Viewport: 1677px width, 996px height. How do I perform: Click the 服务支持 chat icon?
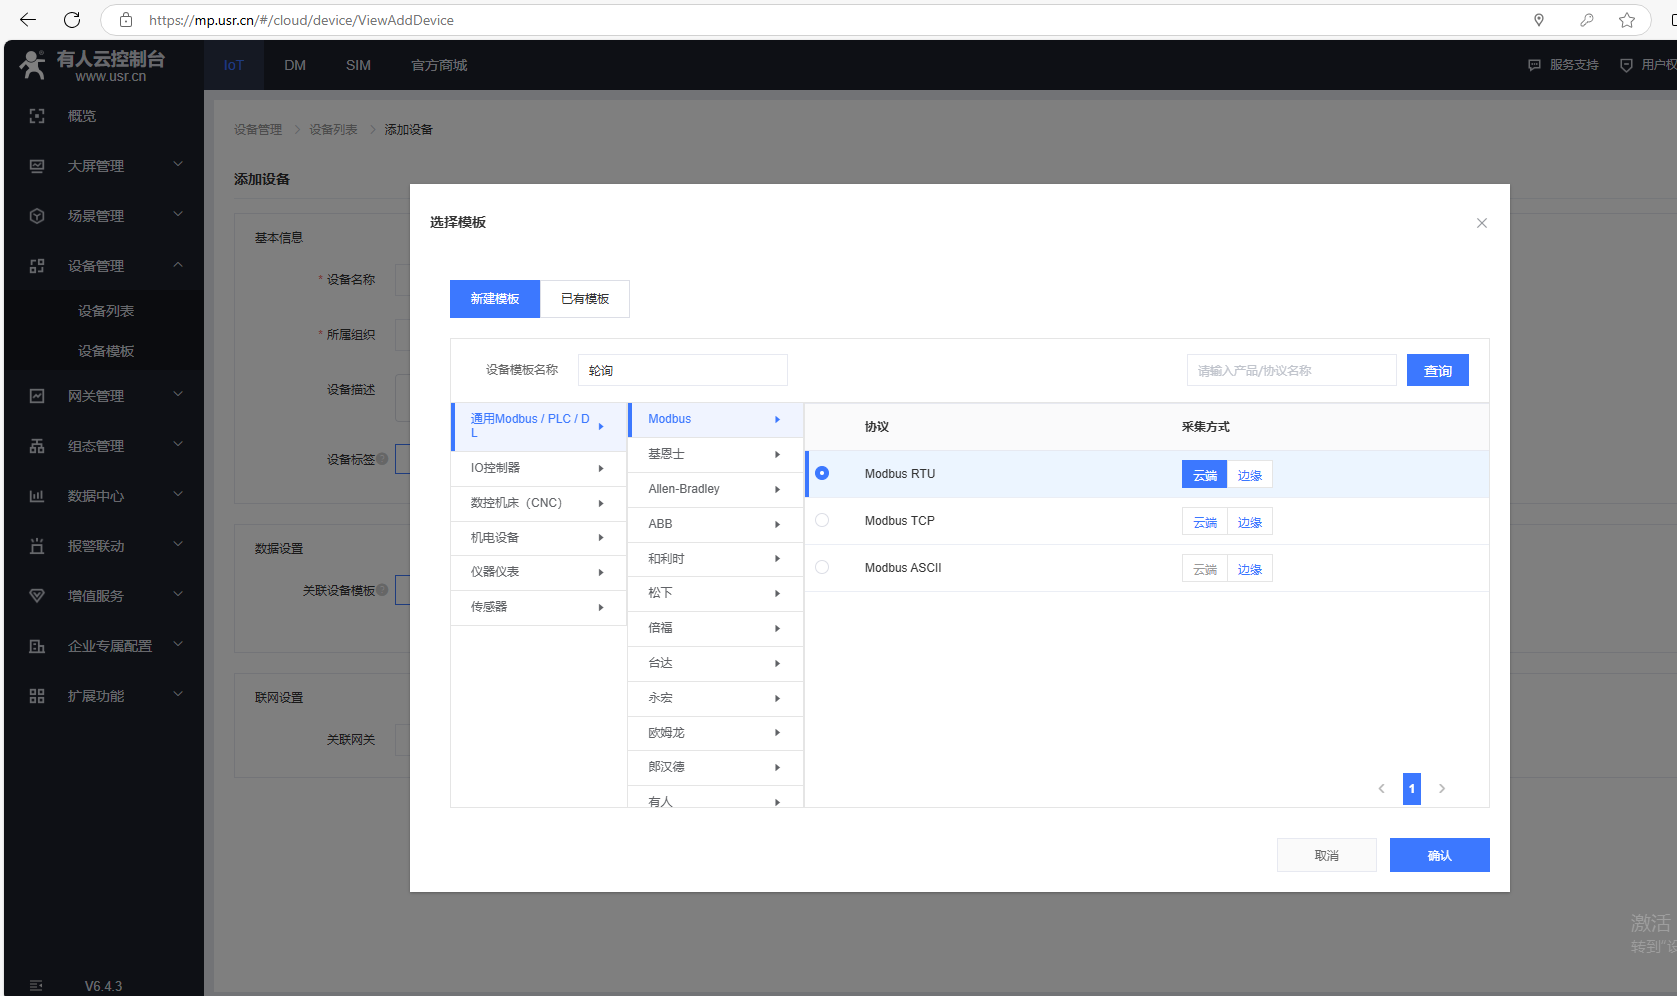coord(1534,65)
